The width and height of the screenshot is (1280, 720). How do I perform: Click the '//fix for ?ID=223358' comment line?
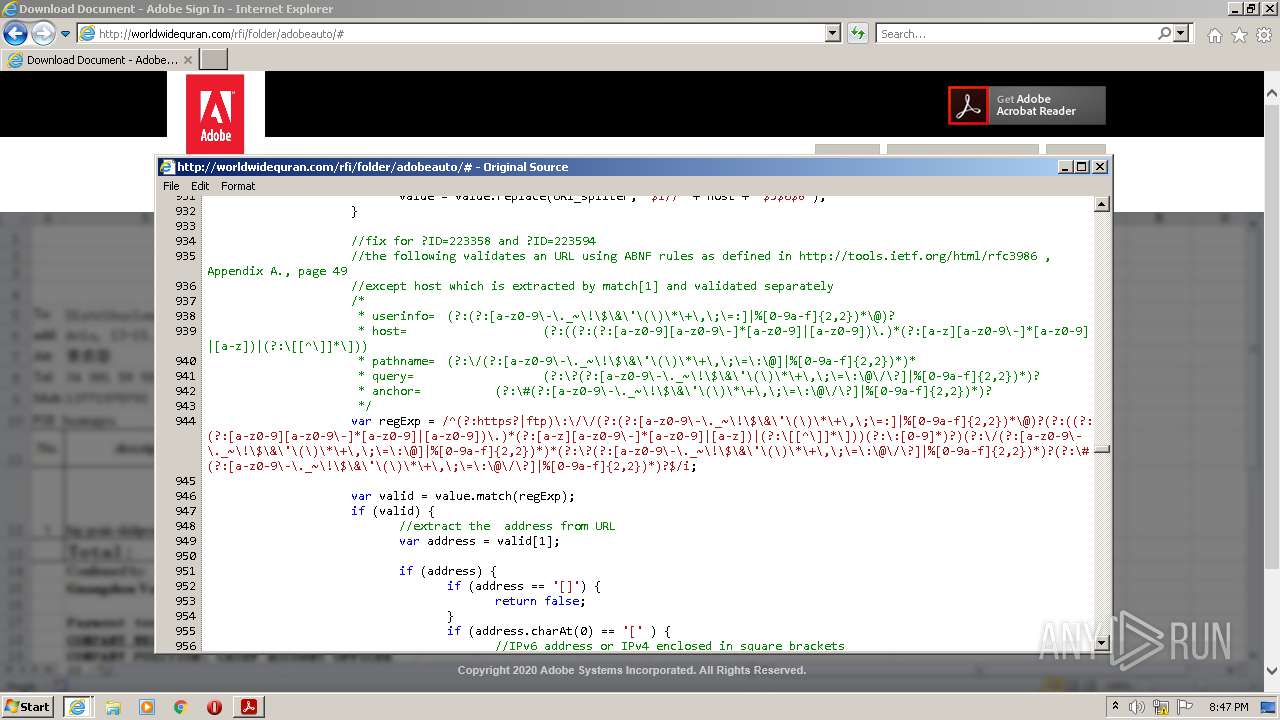click(x=473, y=241)
